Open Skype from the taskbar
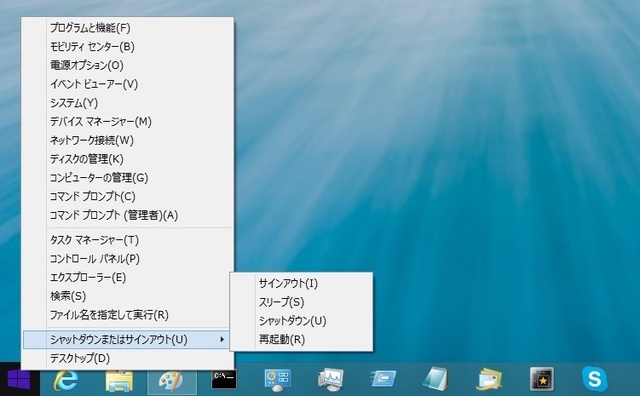Image resolution: width=640 pixels, height=396 pixels. point(594,379)
